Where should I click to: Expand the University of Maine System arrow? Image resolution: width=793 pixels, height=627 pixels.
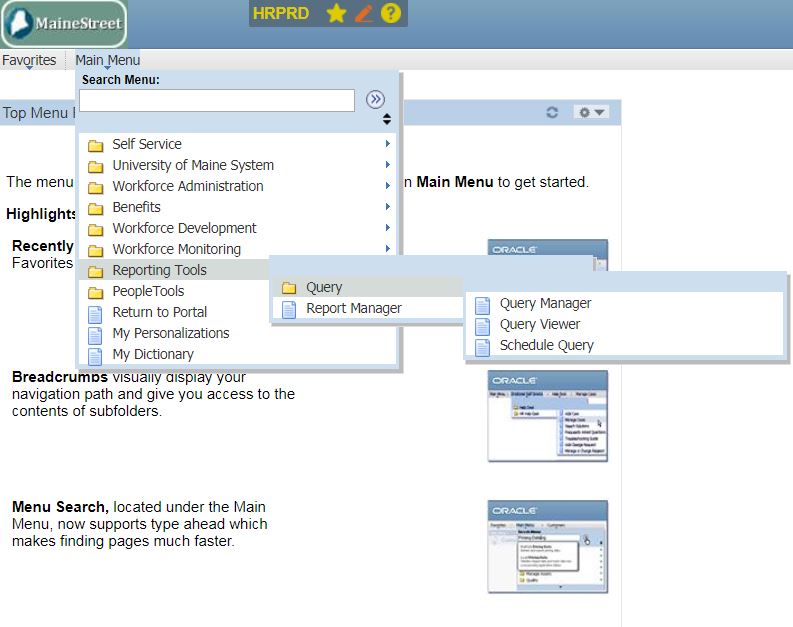(387, 164)
